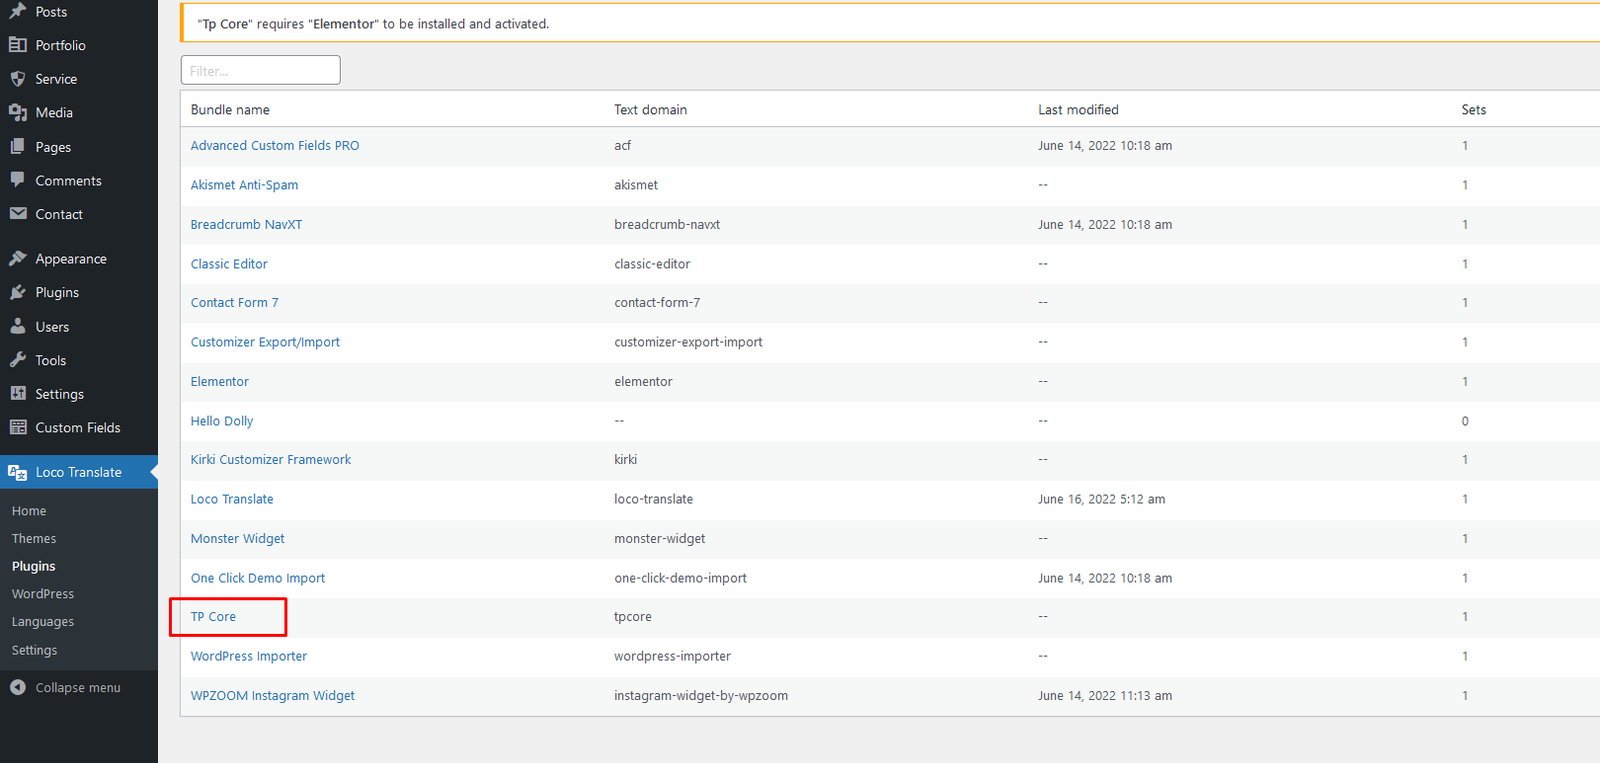Click the Portfolio icon in sidebar

click(x=18, y=45)
